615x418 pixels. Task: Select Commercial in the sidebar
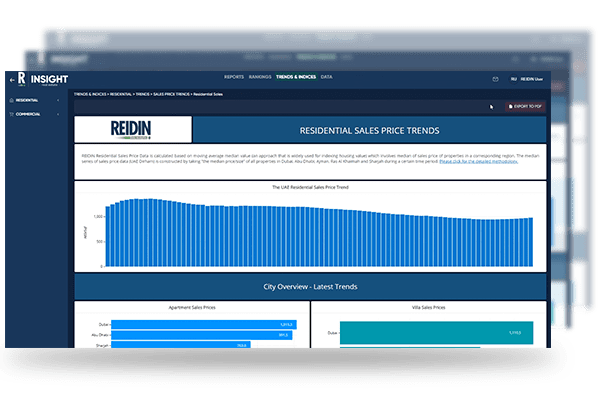tap(28, 114)
